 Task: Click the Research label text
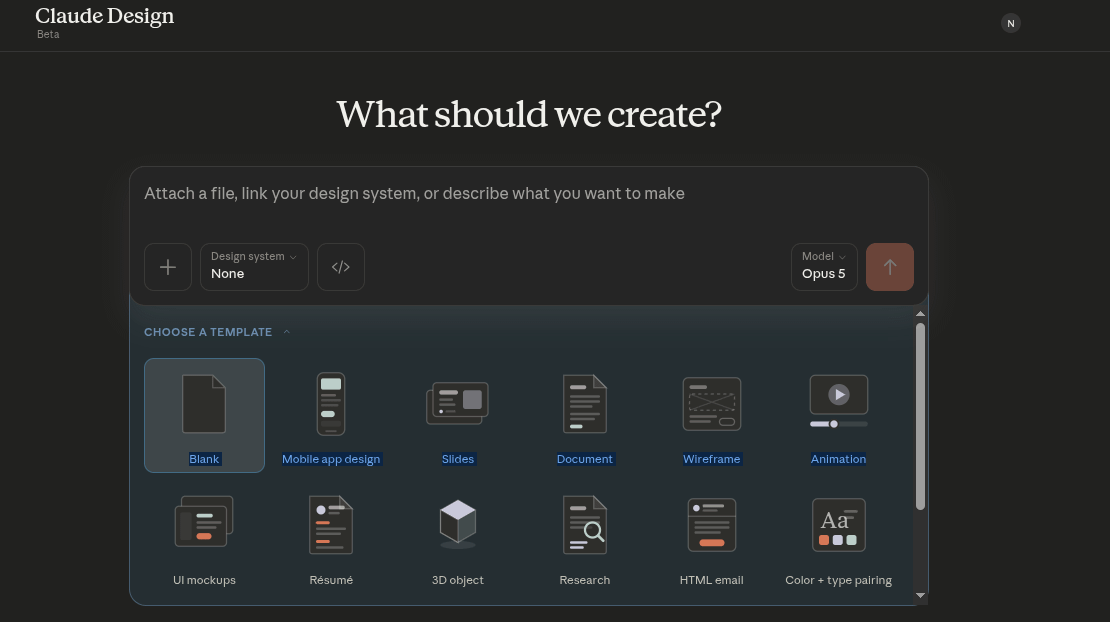(x=585, y=580)
